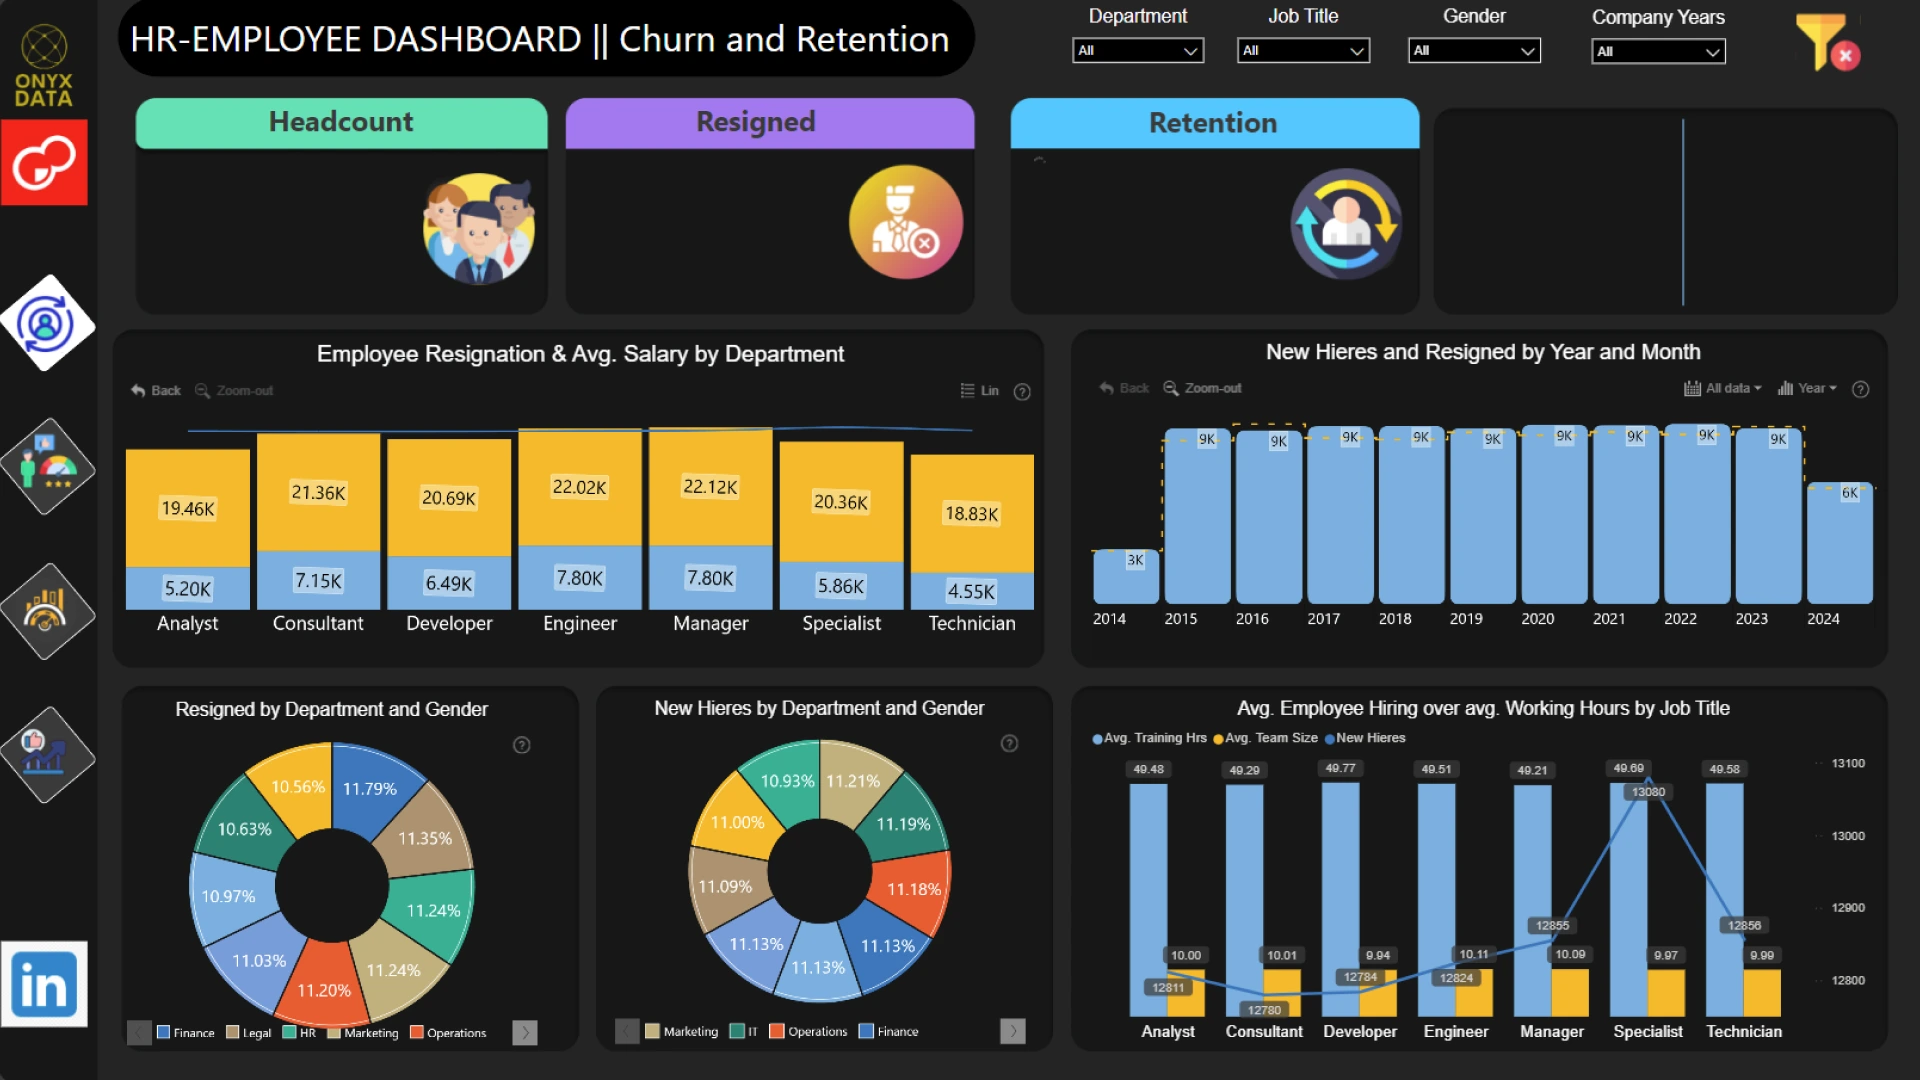Select the Consultant 7.15K resigned bar
The height and width of the screenshot is (1080, 1920).
[x=318, y=580]
